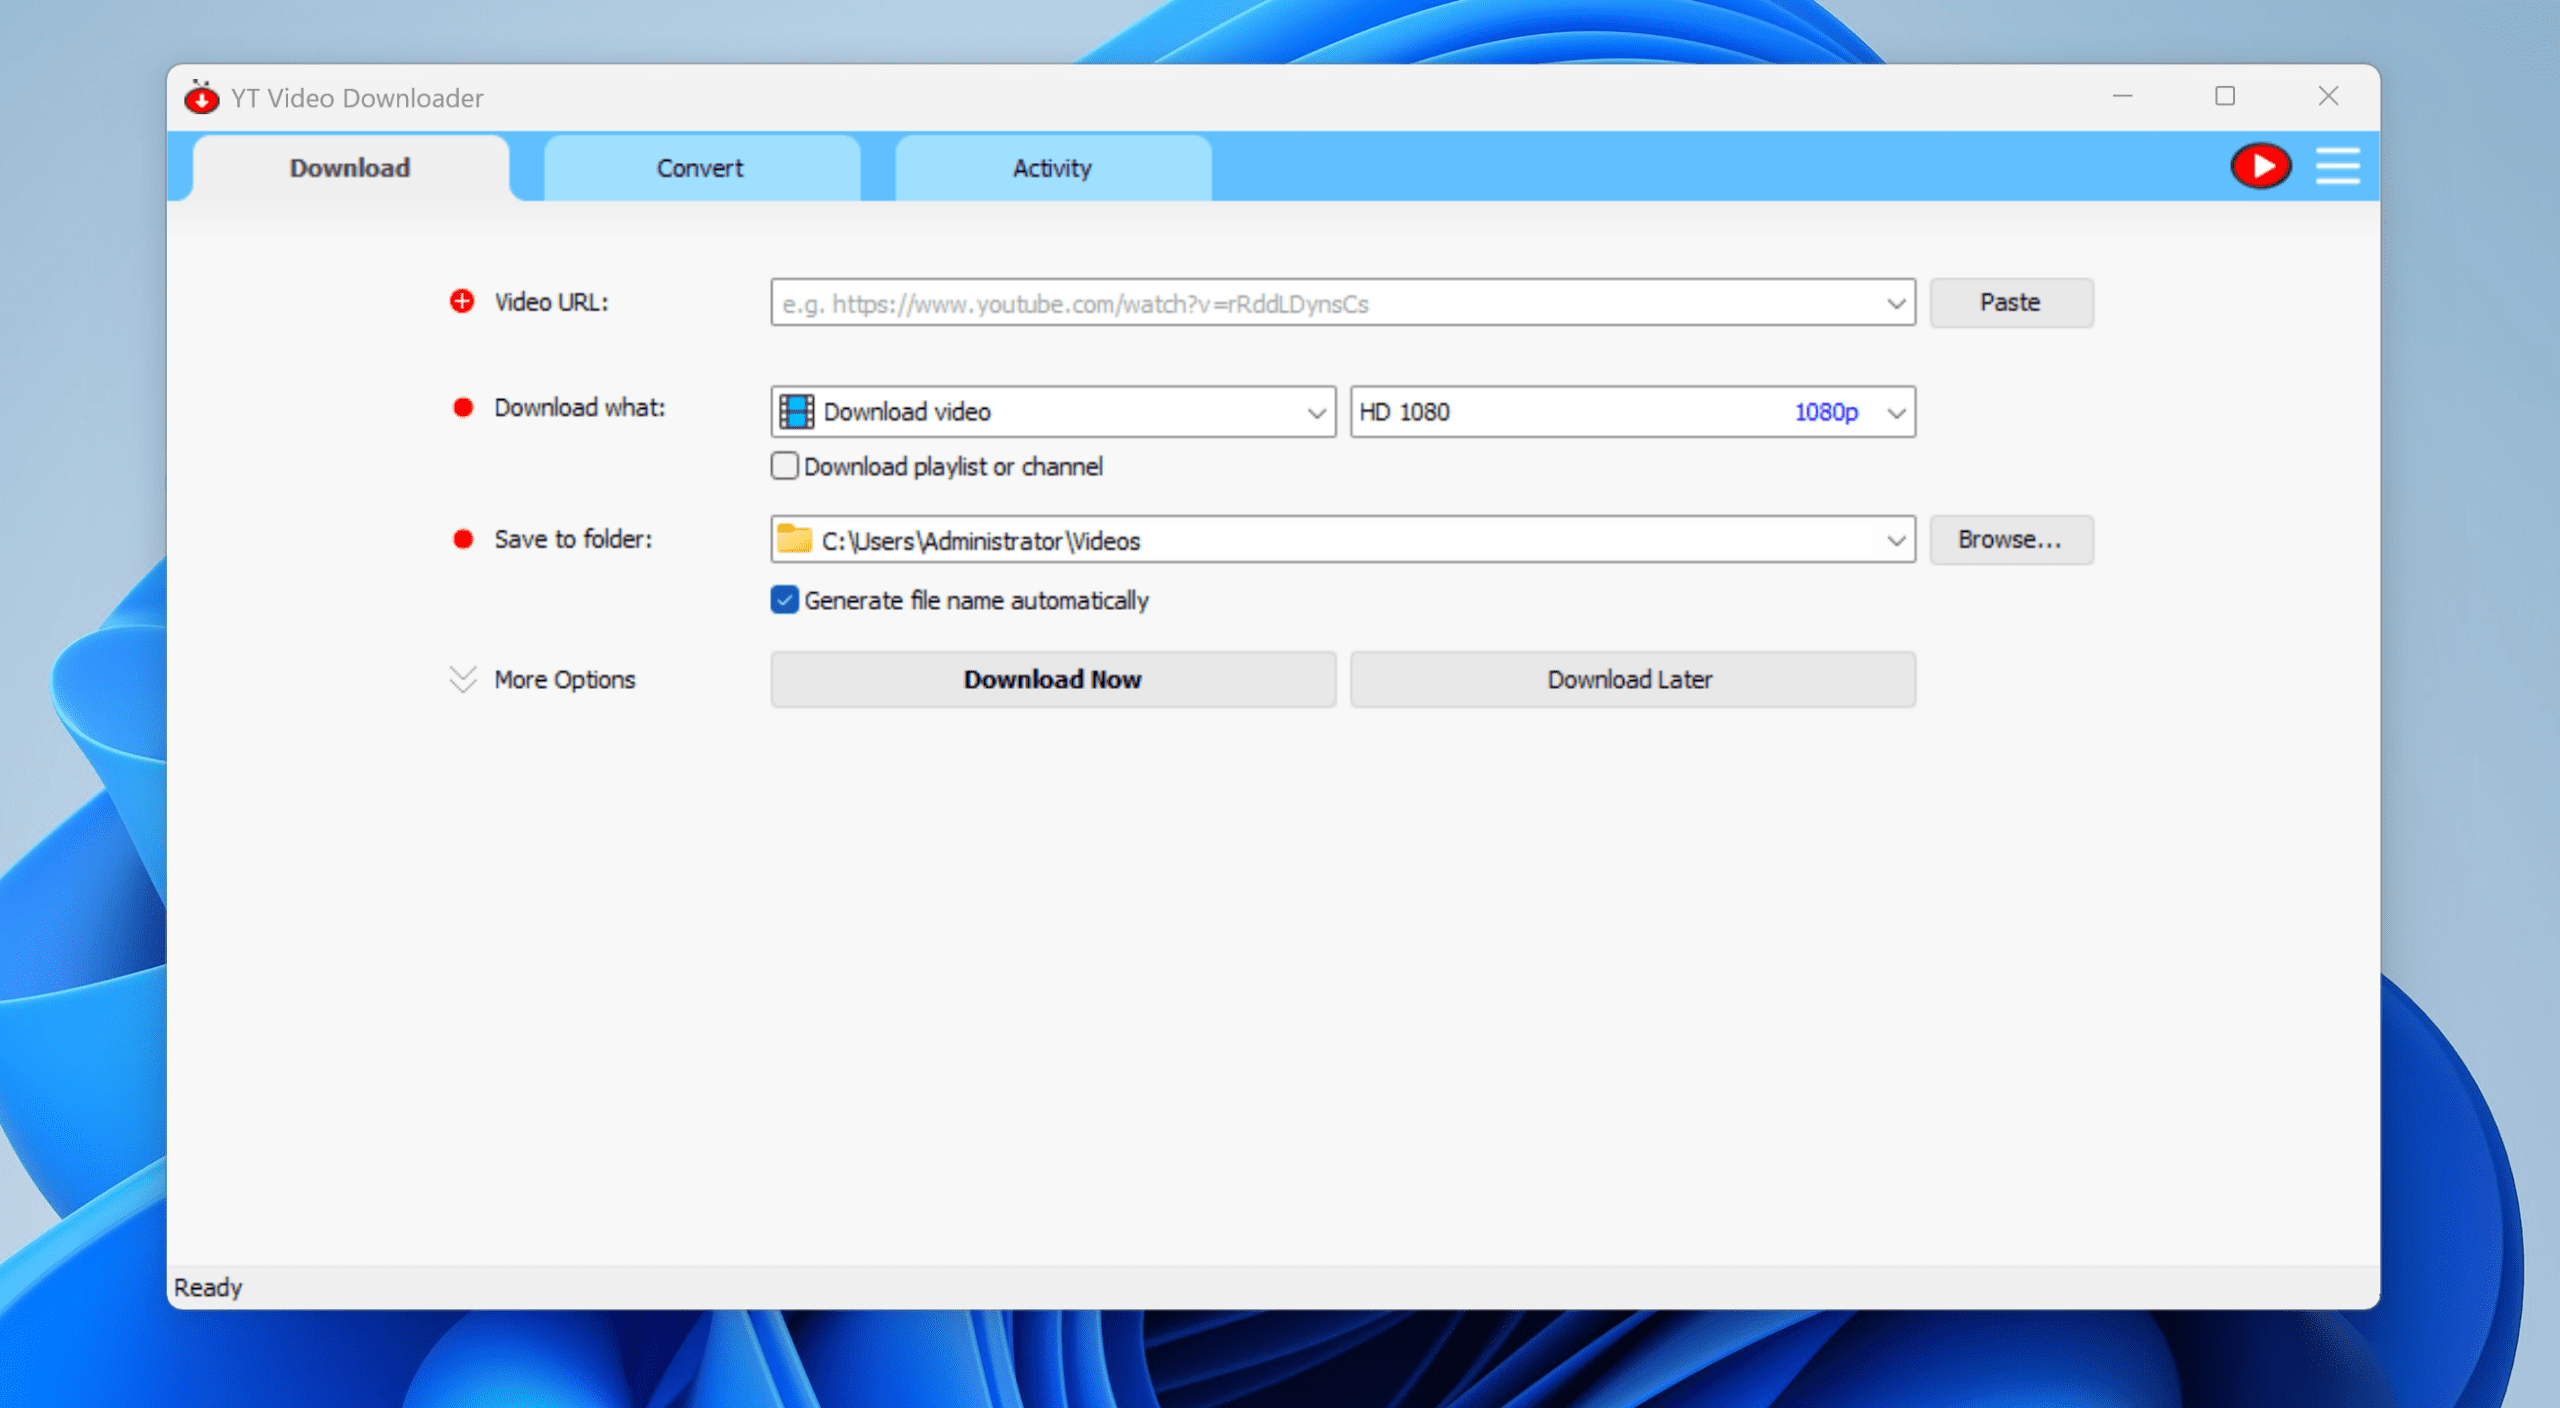This screenshot has width=2560, height=1408.
Task: Click the Ready status bar text
Action: (x=208, y=1287)
